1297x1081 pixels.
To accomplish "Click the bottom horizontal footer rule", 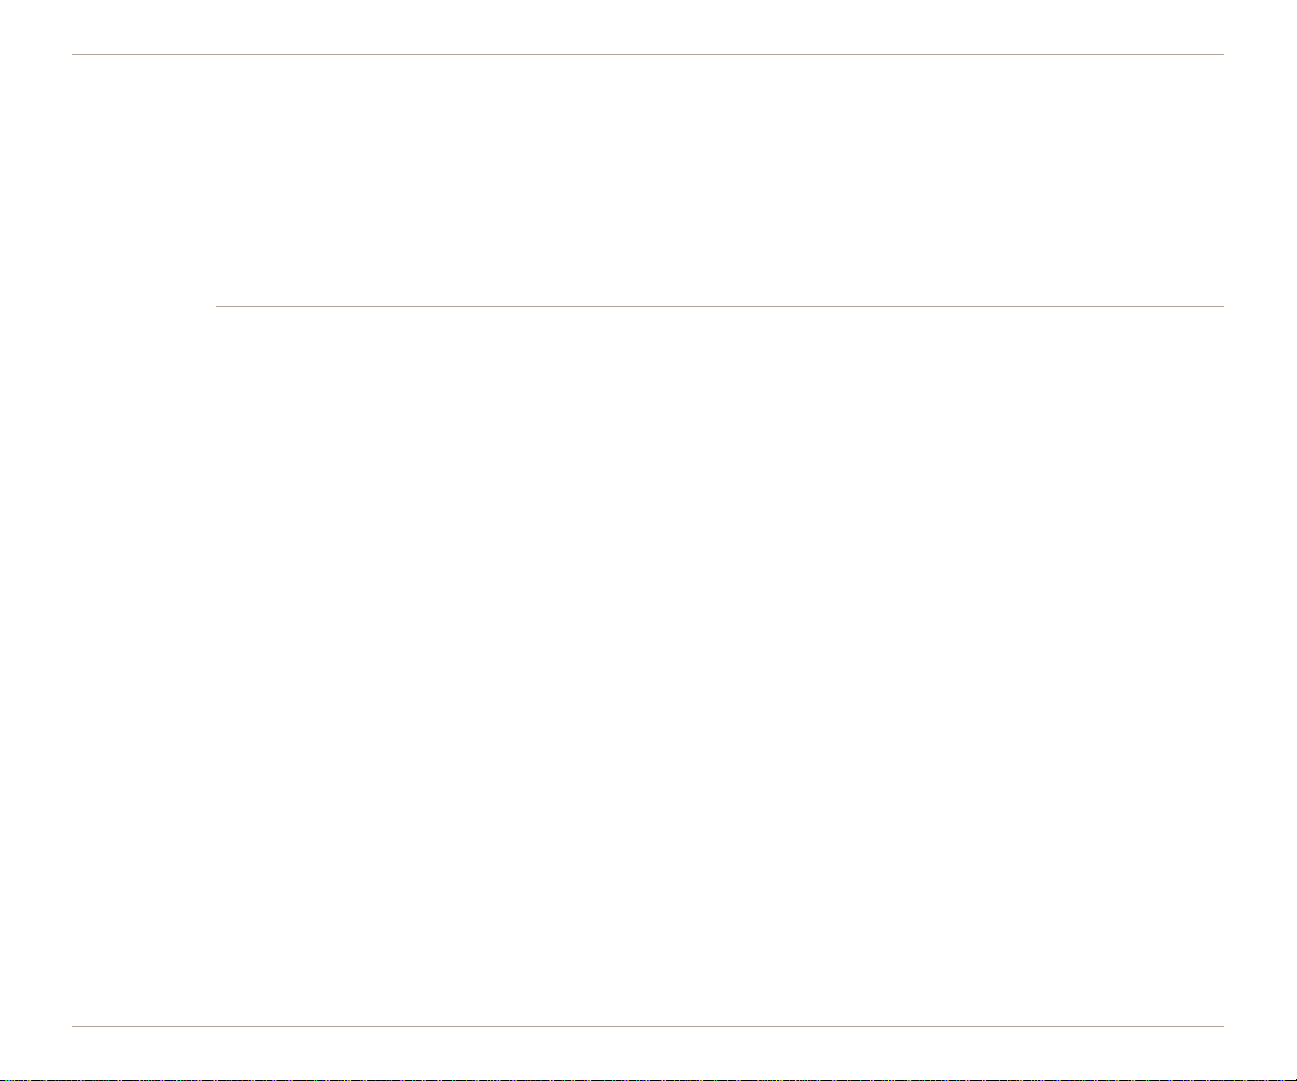I will coord(648,1026).
